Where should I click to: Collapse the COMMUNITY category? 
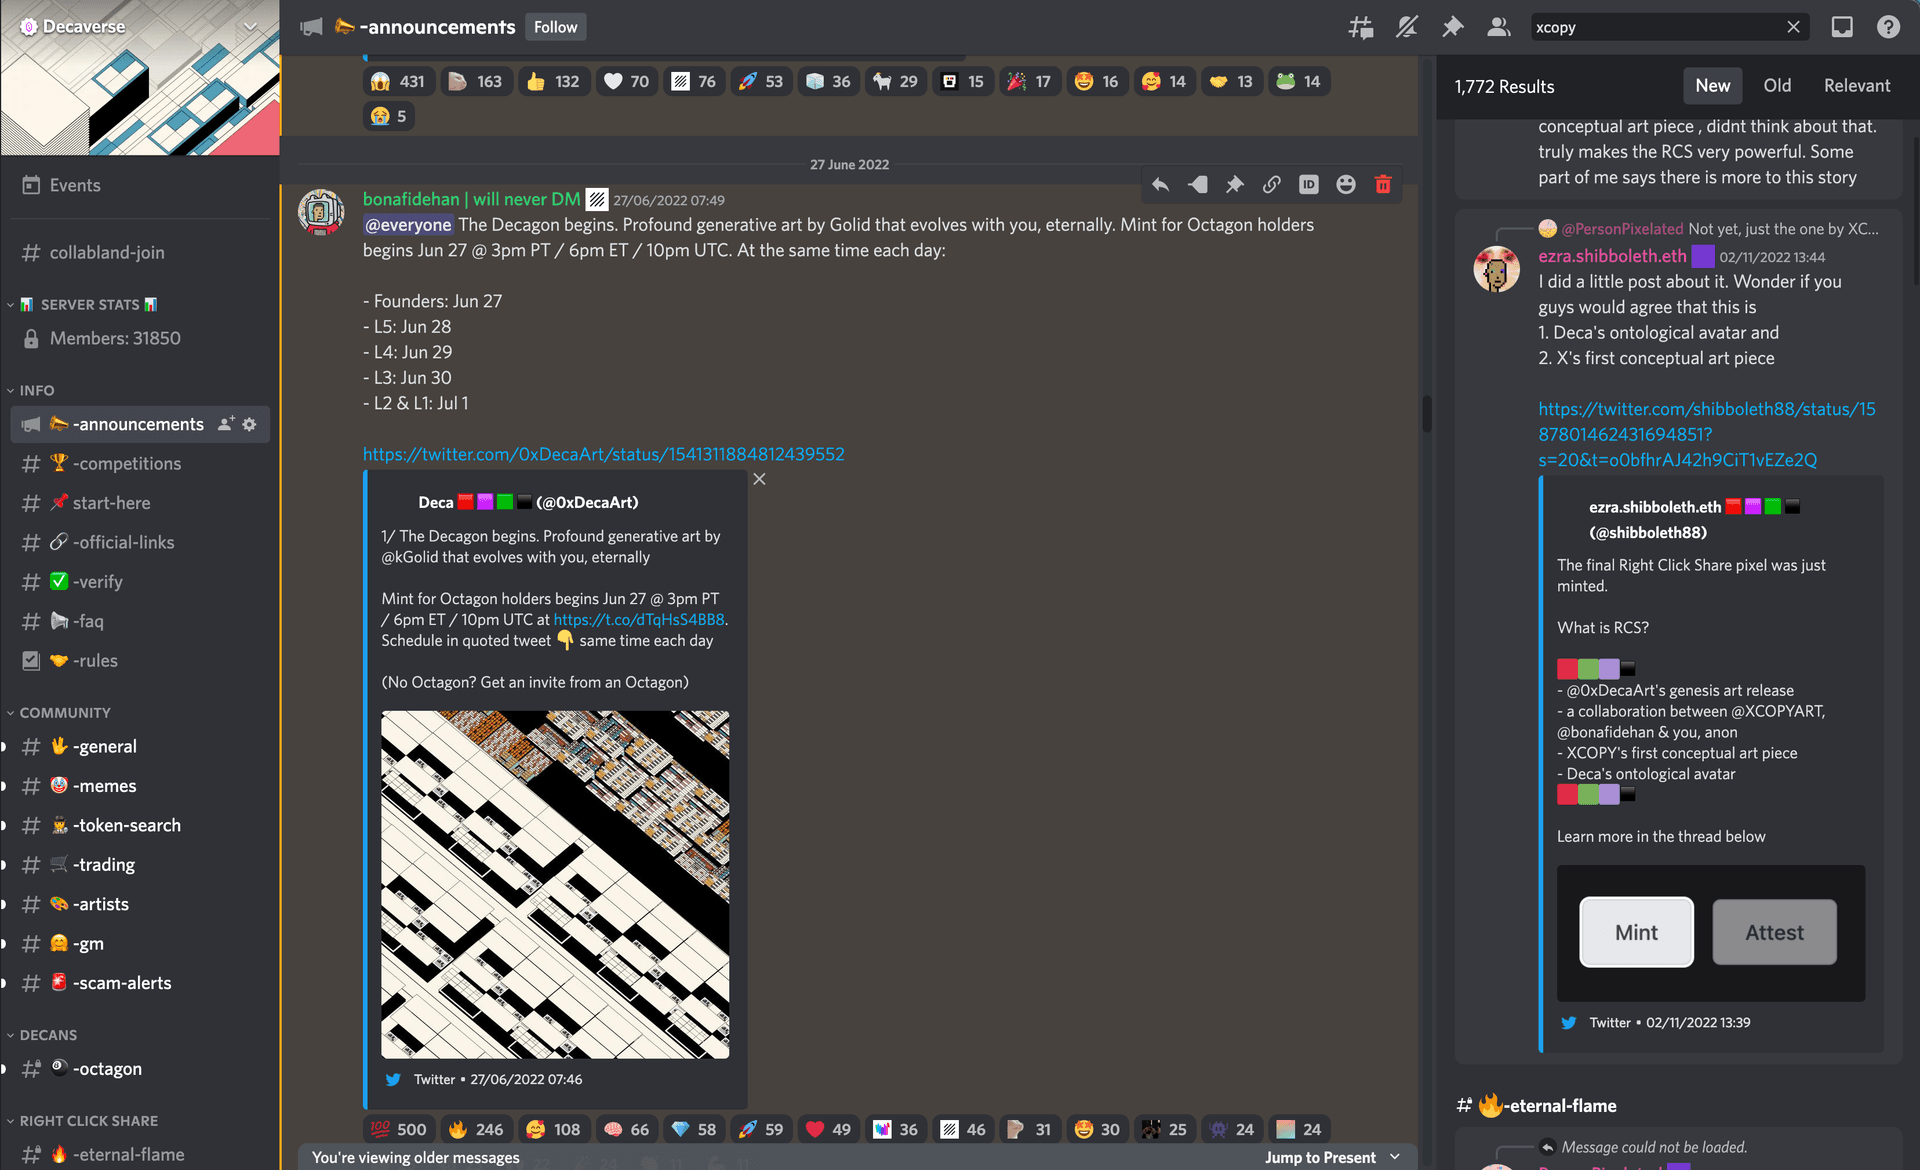pyautogui.click(x=66, y=712)
